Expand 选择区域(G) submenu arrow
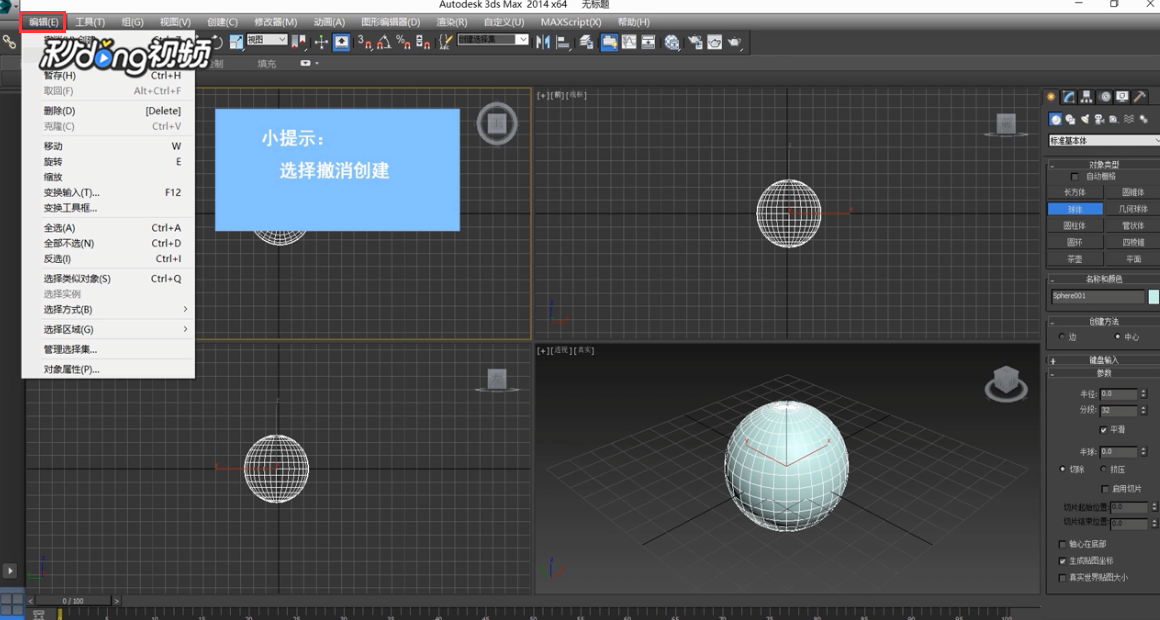The image size is (1160, 620). tap(185, 329)
